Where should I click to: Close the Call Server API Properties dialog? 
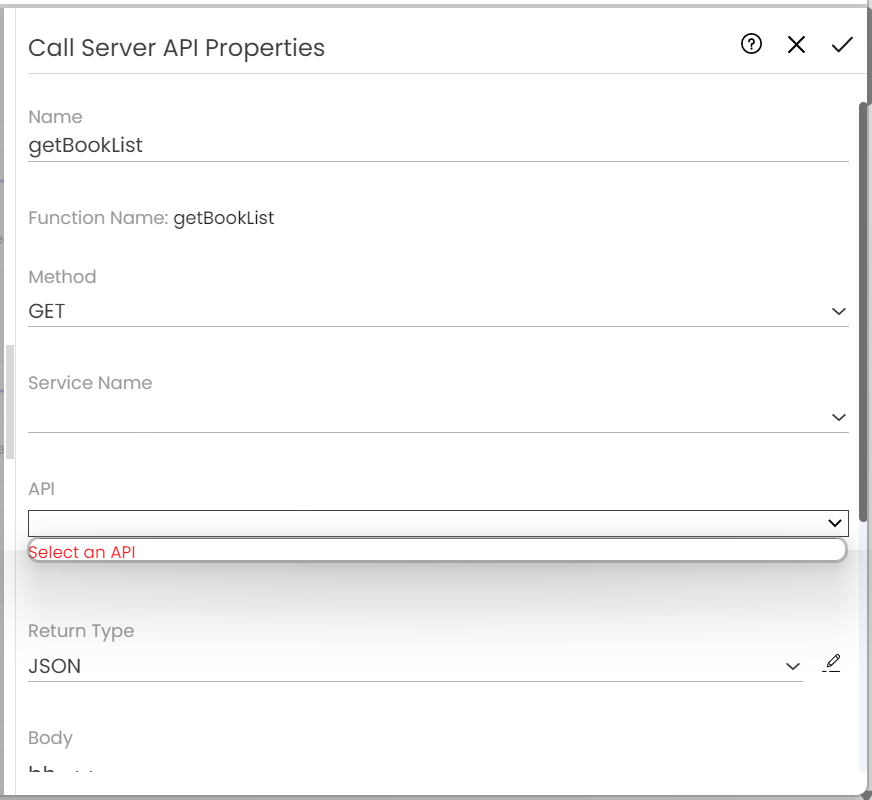coord(796,44)
